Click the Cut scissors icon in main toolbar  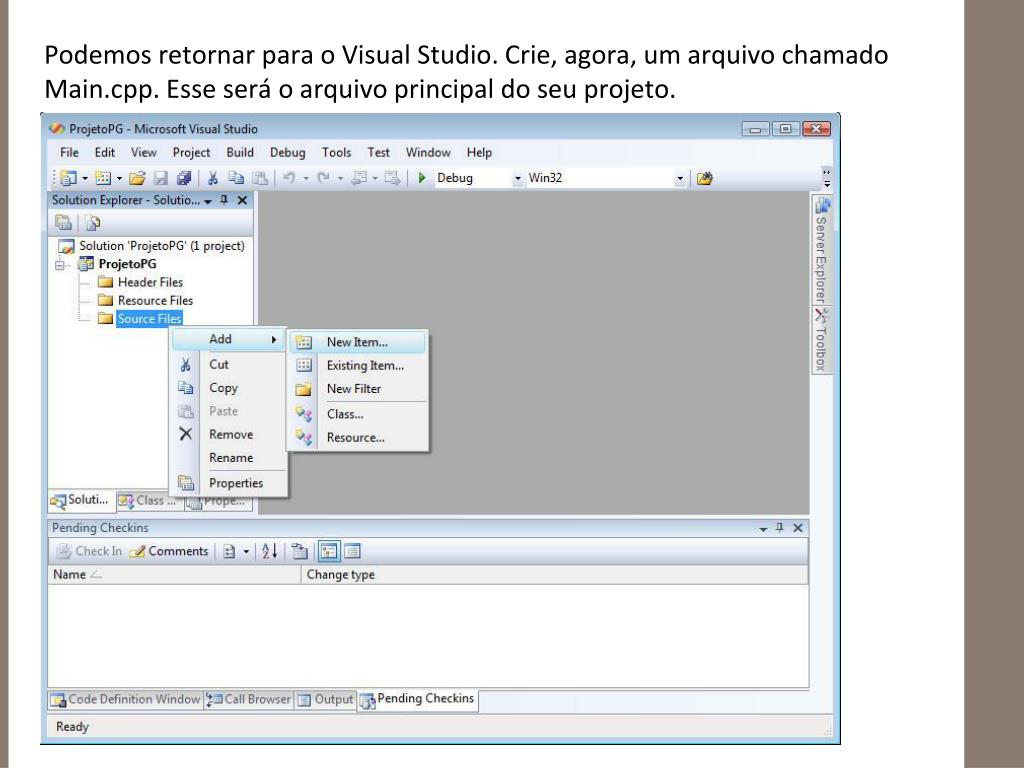pyautogui.click(x=213, y=178)
